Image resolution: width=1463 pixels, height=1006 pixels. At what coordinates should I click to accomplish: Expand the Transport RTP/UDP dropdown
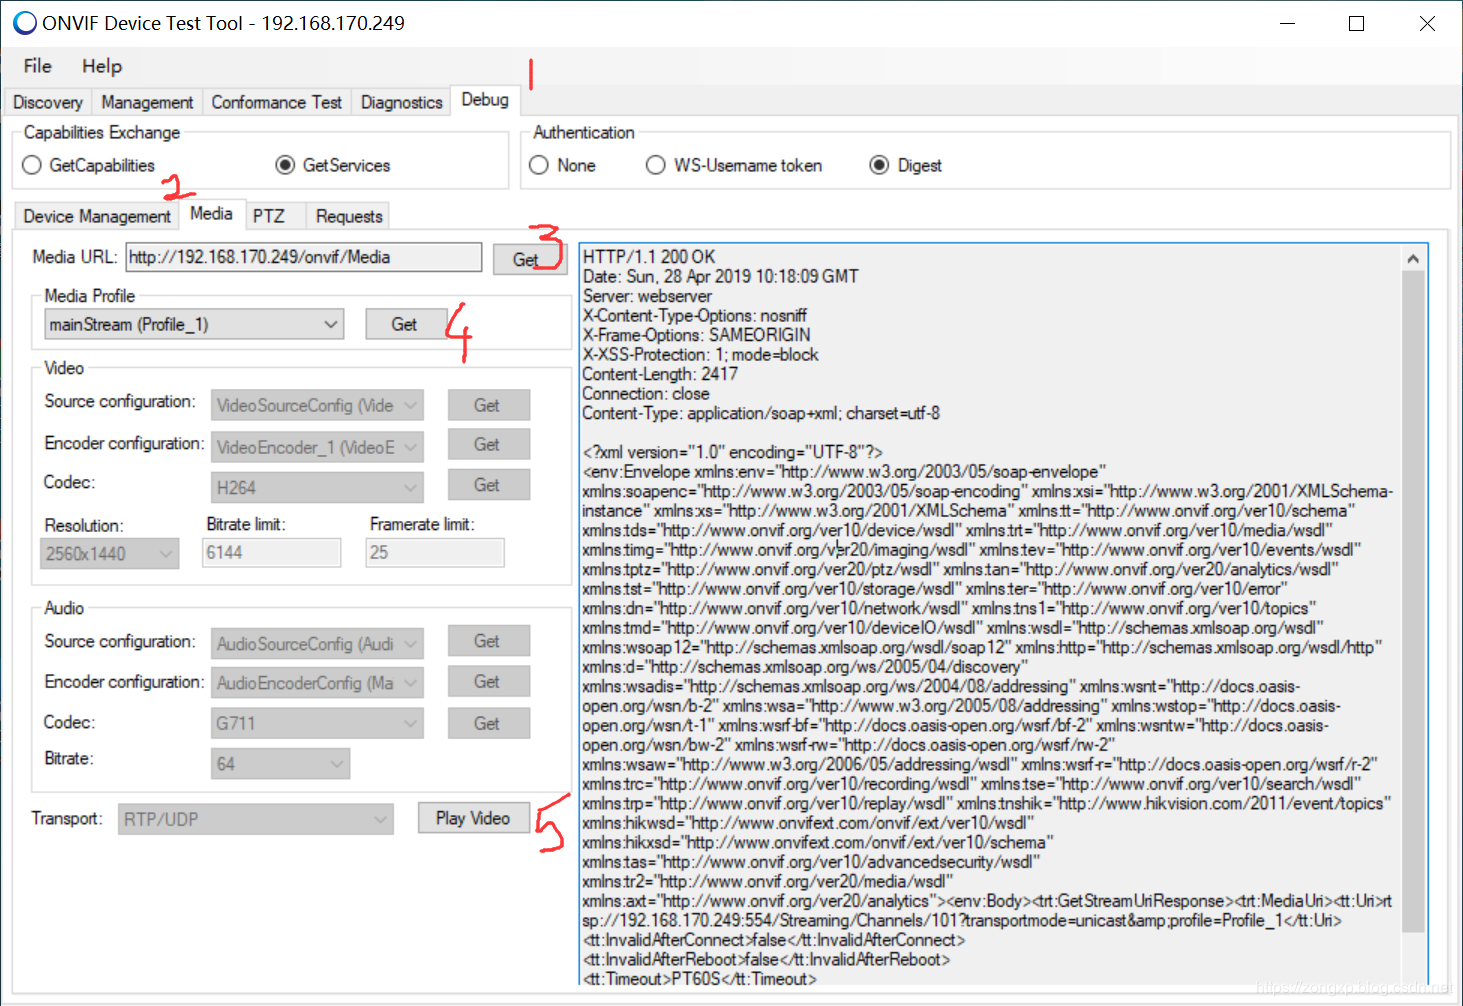click(255, 819)
